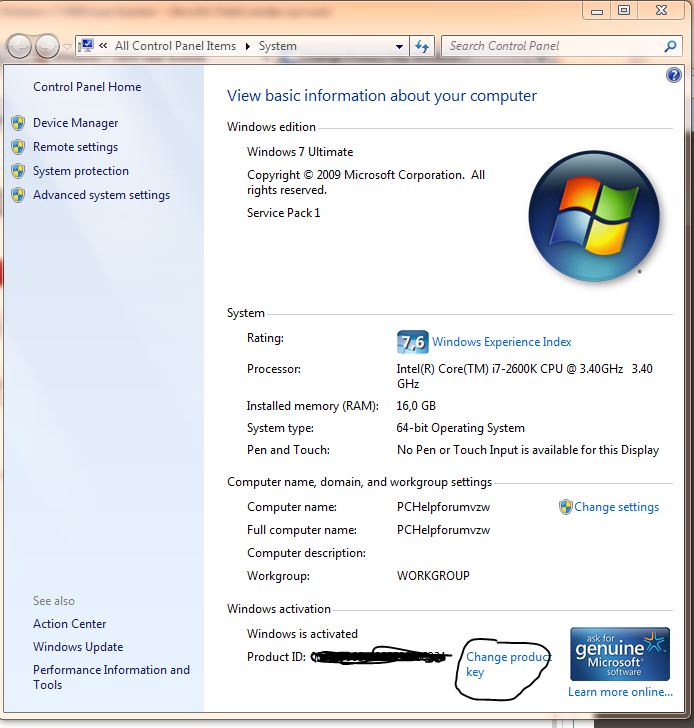Go to Control Panel Home

(87, 87)
